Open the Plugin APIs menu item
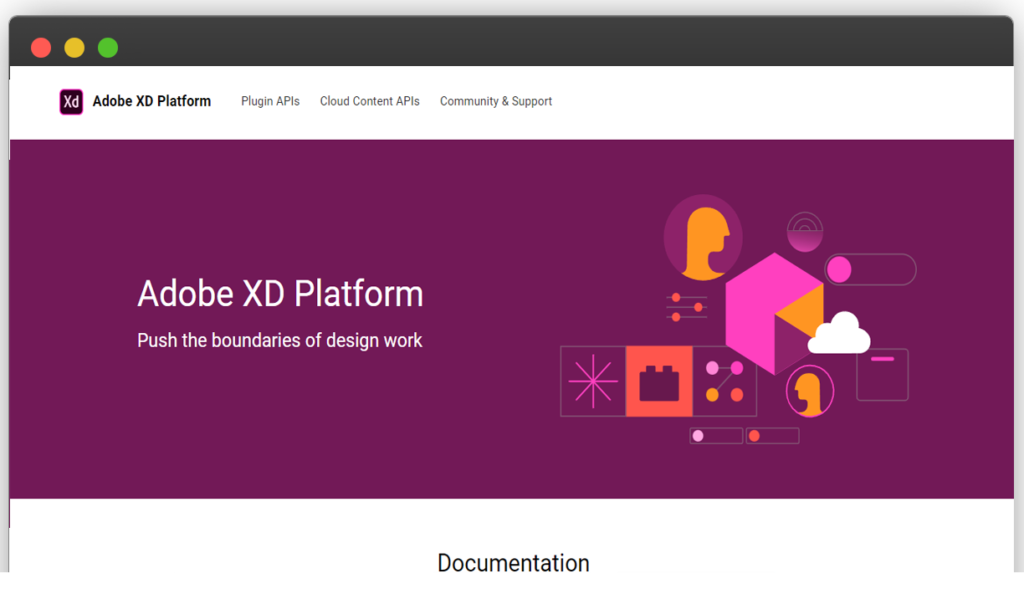 click(x=270, y=101)
